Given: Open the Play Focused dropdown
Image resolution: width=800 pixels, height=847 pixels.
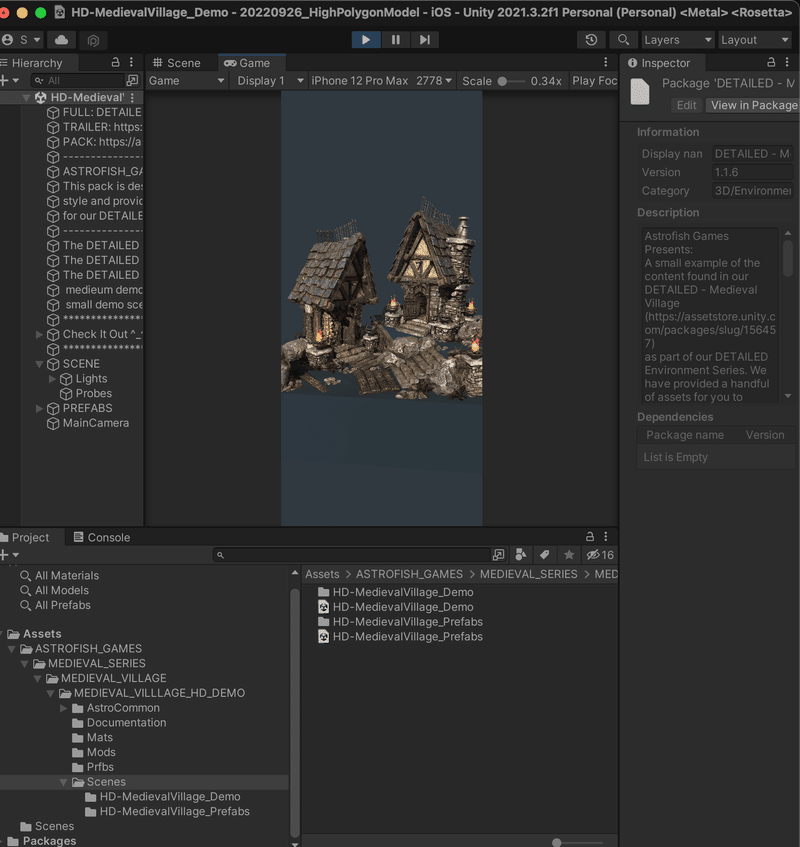Looking at the screenshot, I should click(x=594, y=81).
